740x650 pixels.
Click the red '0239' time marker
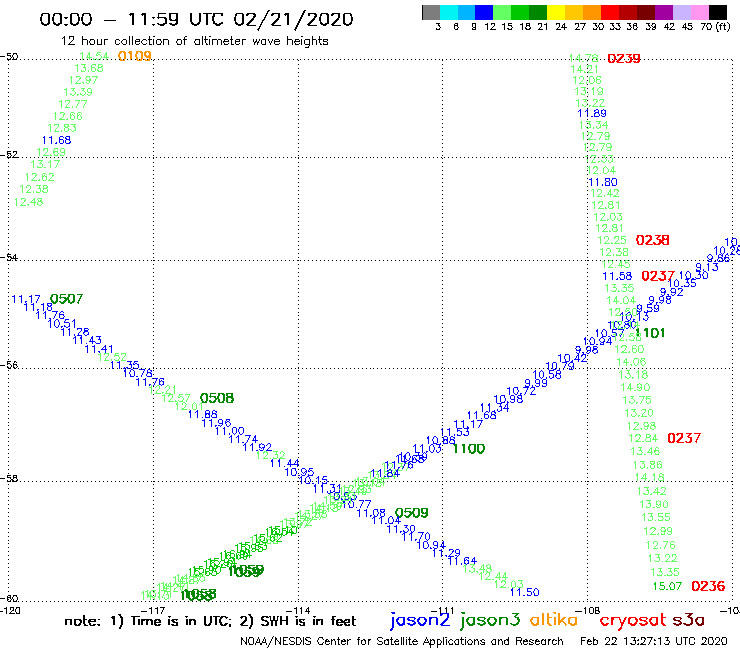point(624,59)
